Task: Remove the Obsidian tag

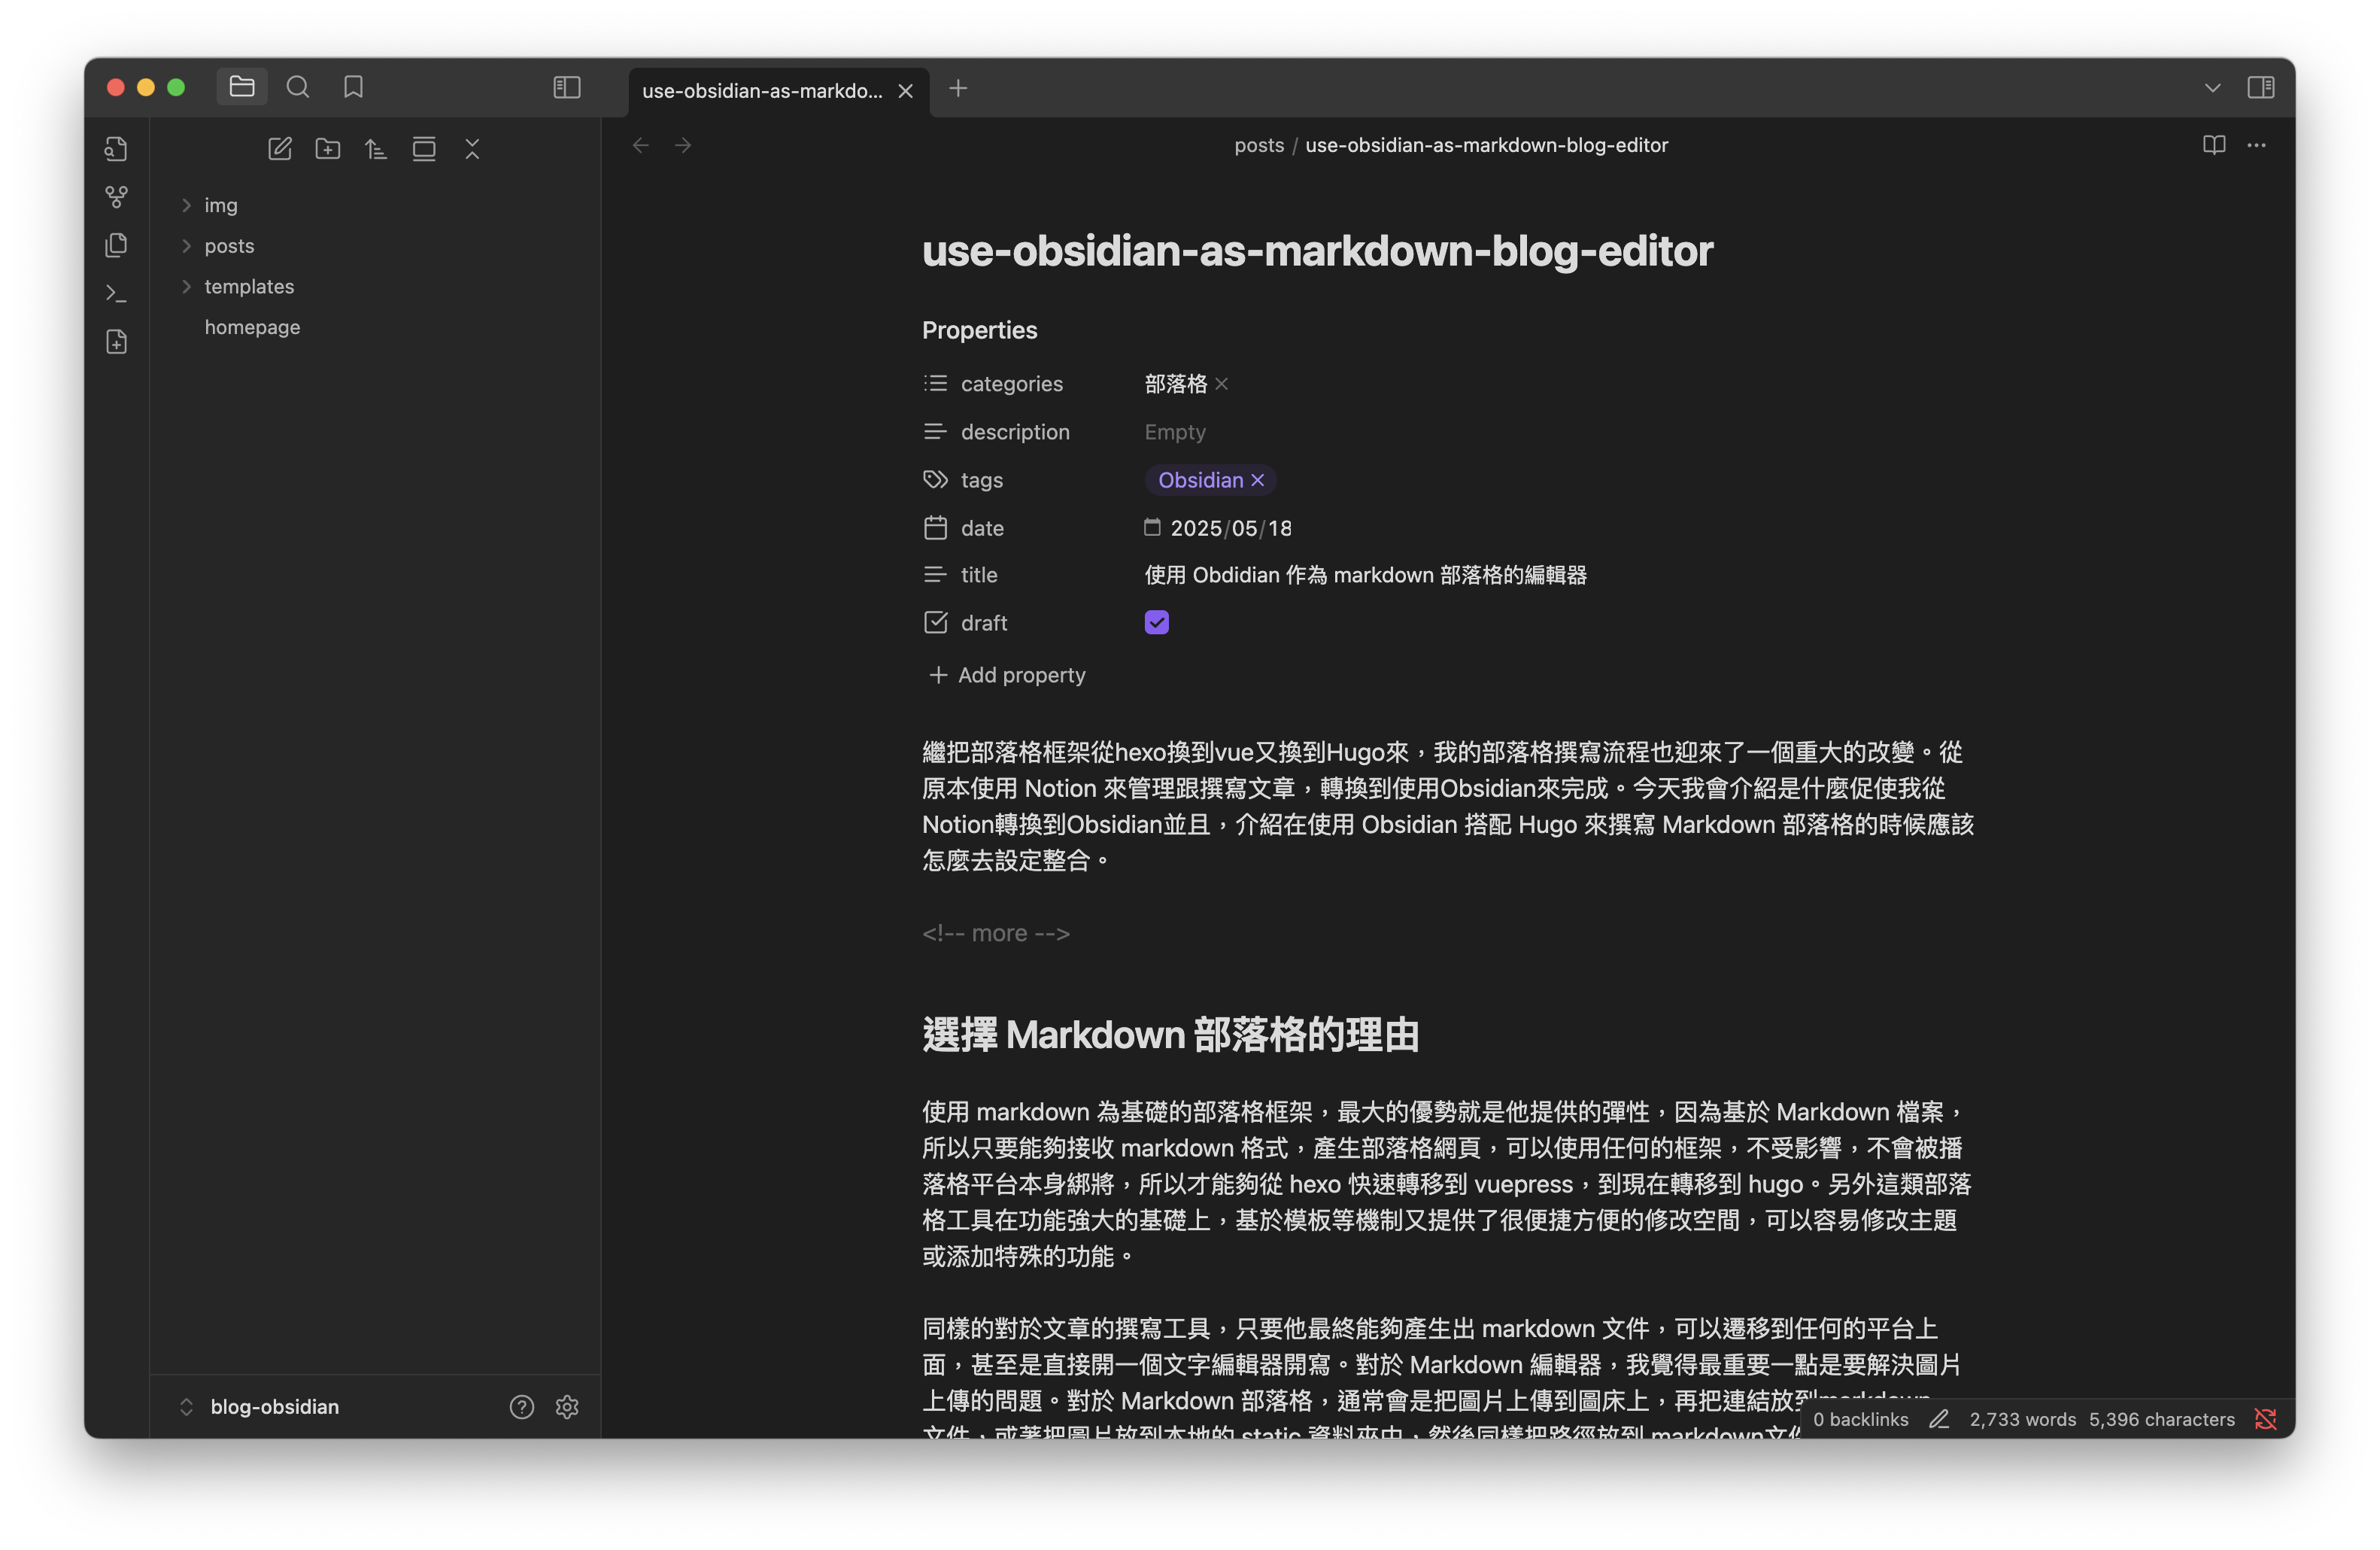Action: point(1258,480)
